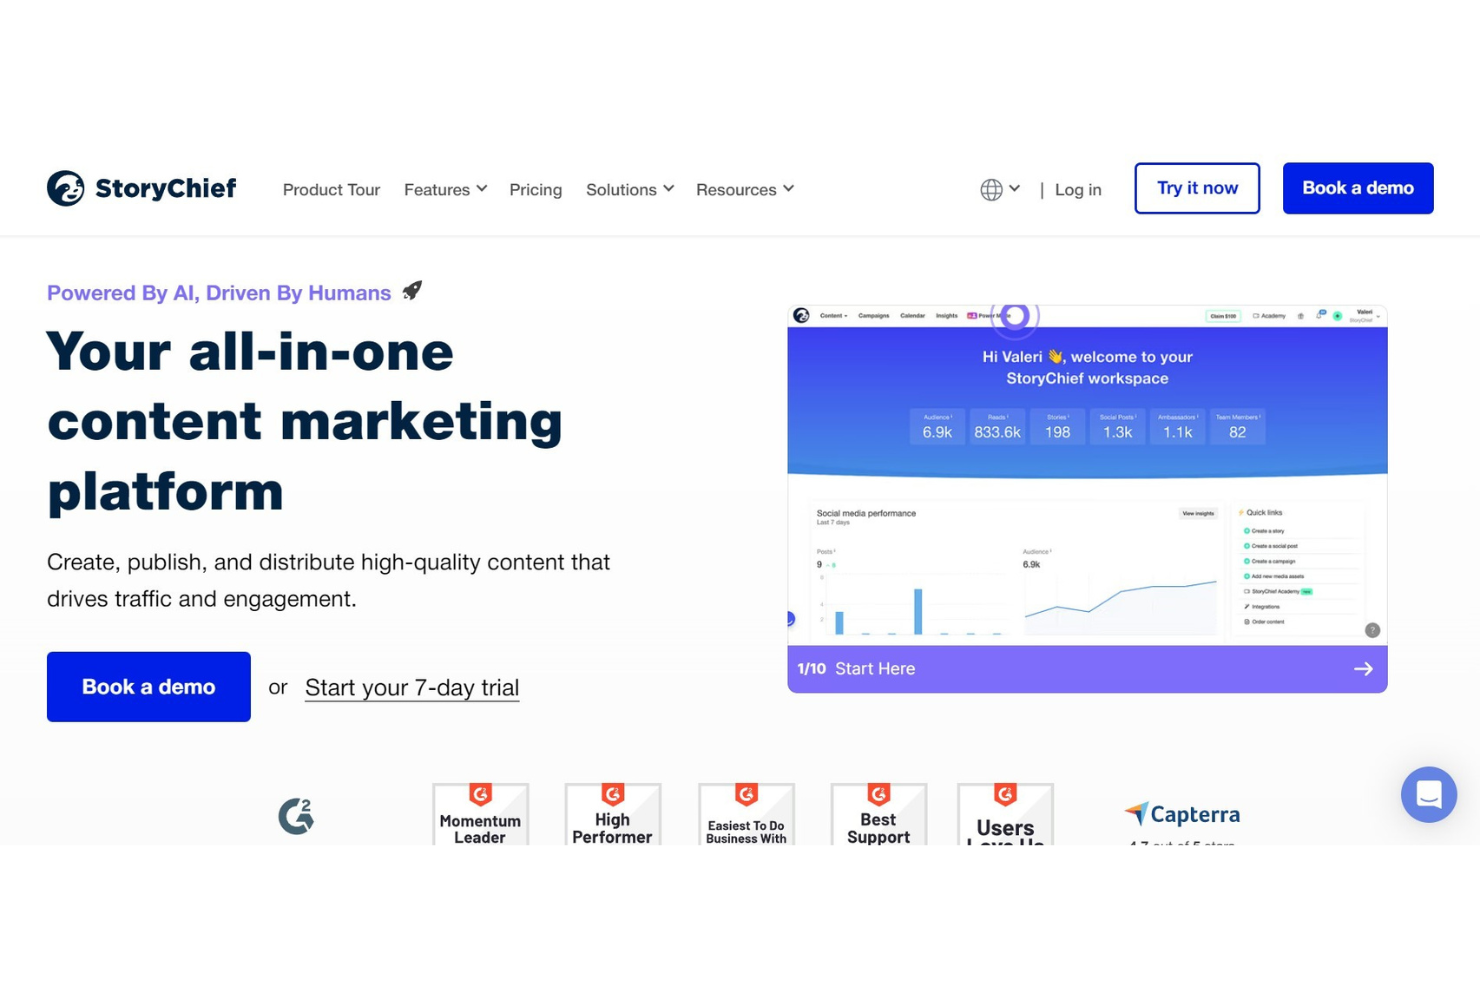Image resolution: width=1480 pixels, height=987 pixels.
Task: Click the Capterra logo
Action: pos(1182,814)
